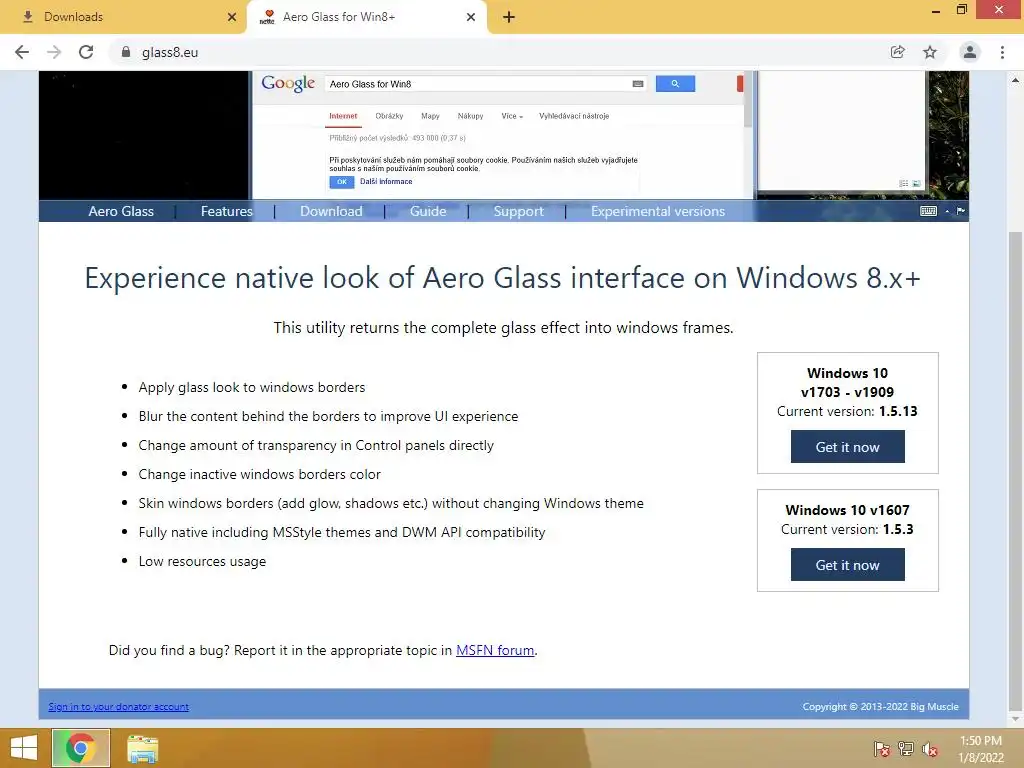The image size is (1024, 768).
Task: Click Sign in to your donator account
Action: tap(118, 707)
